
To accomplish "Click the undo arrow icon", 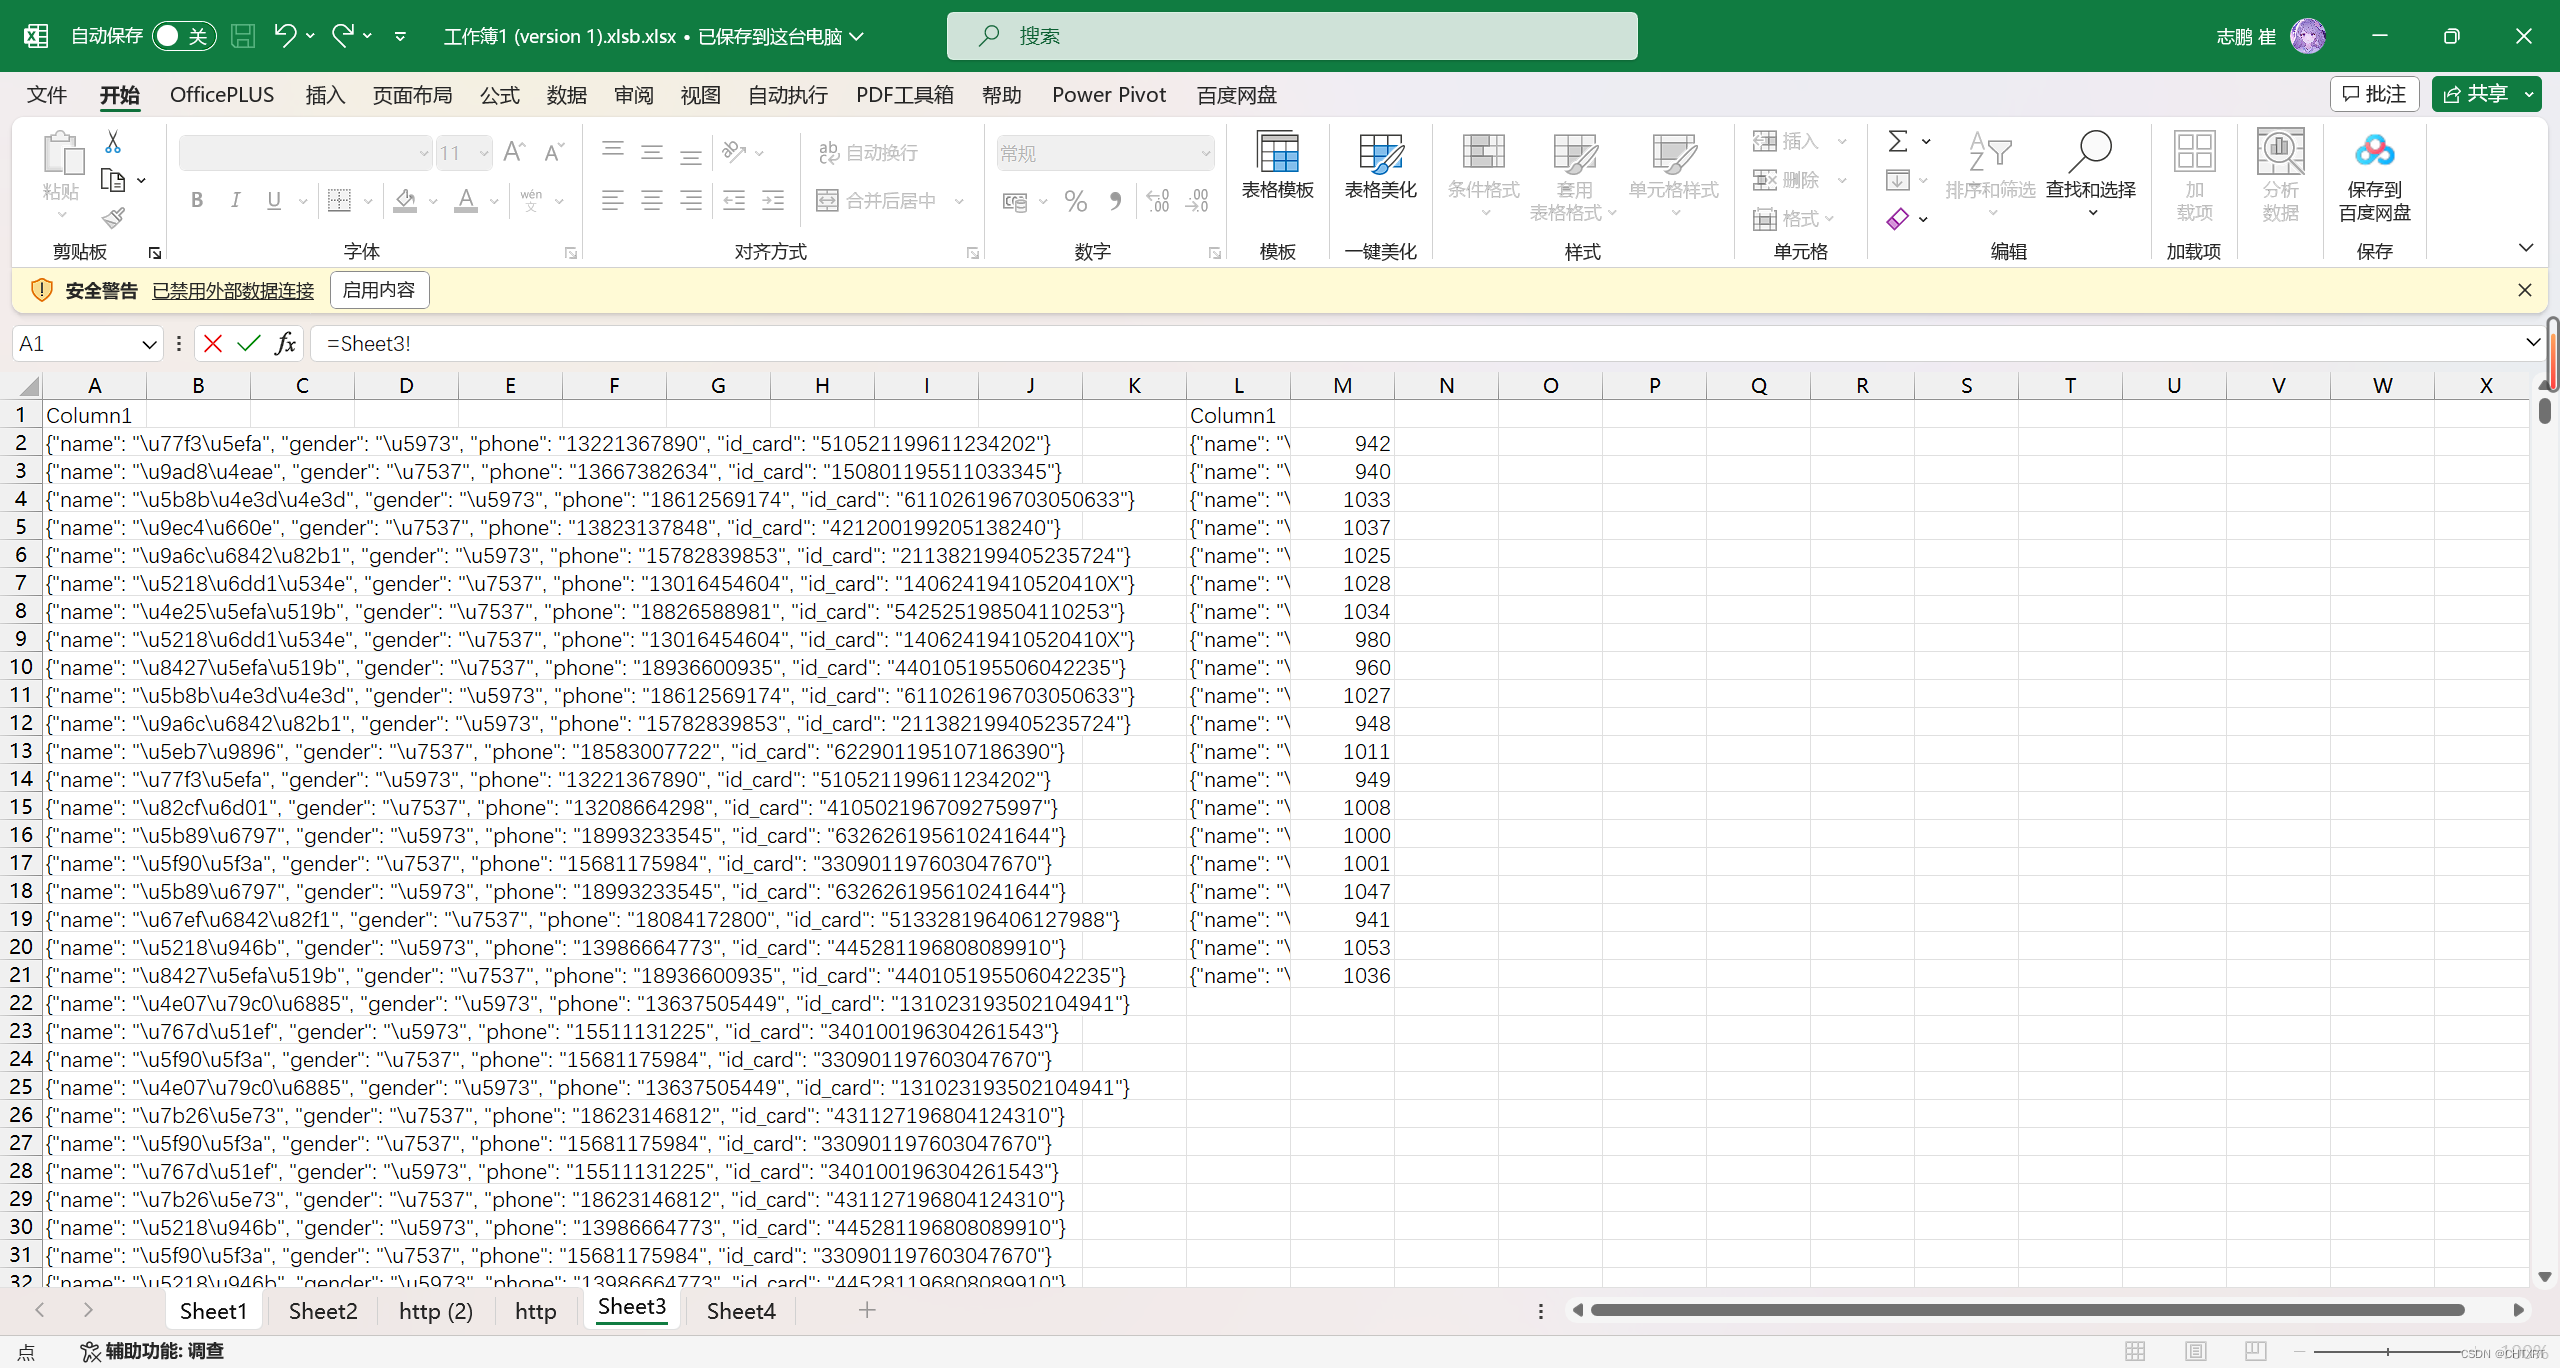I will click(285, 36).
